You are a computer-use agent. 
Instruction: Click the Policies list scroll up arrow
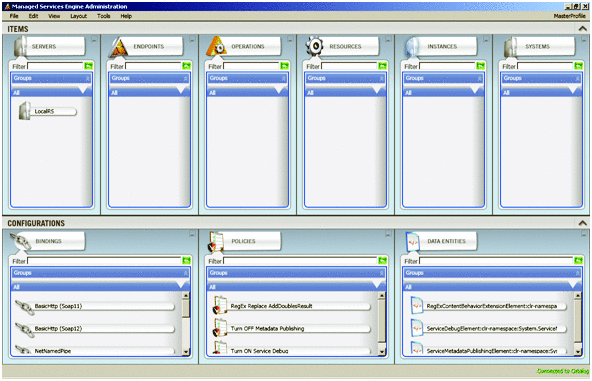tap(382, 296)
